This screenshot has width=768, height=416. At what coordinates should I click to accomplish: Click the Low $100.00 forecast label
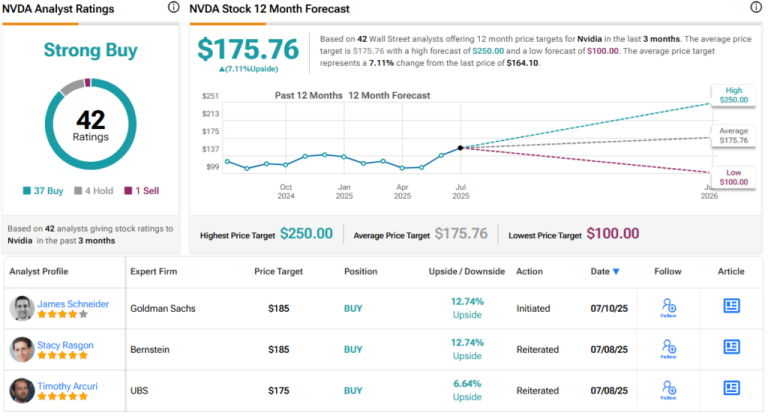733,177
